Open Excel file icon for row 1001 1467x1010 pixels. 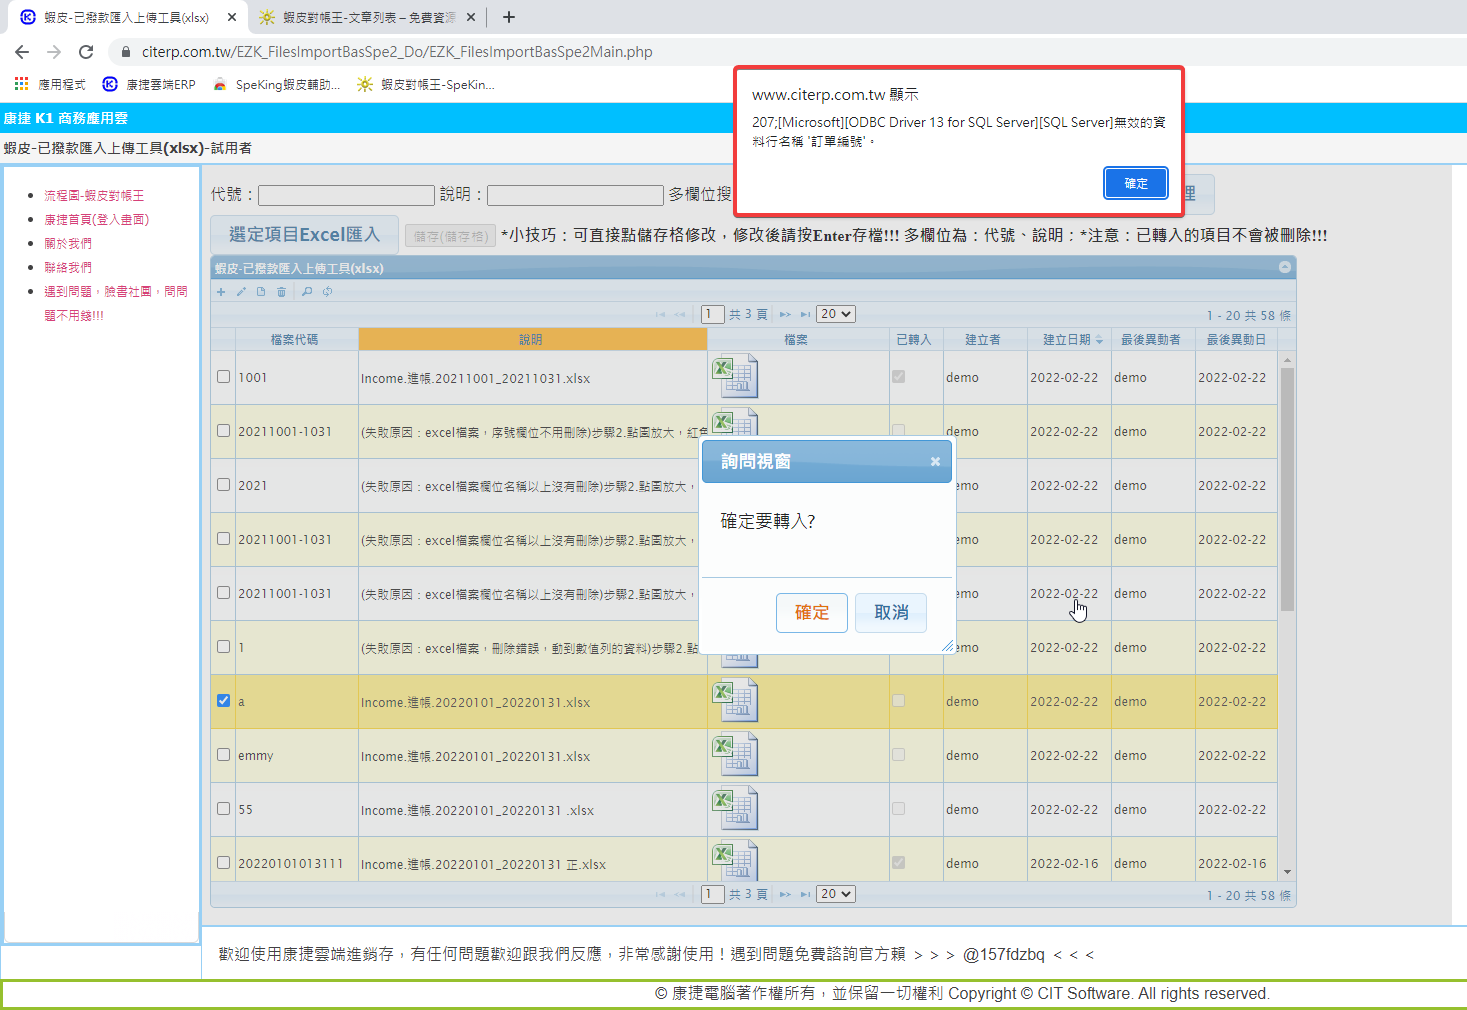click(735, 377)
